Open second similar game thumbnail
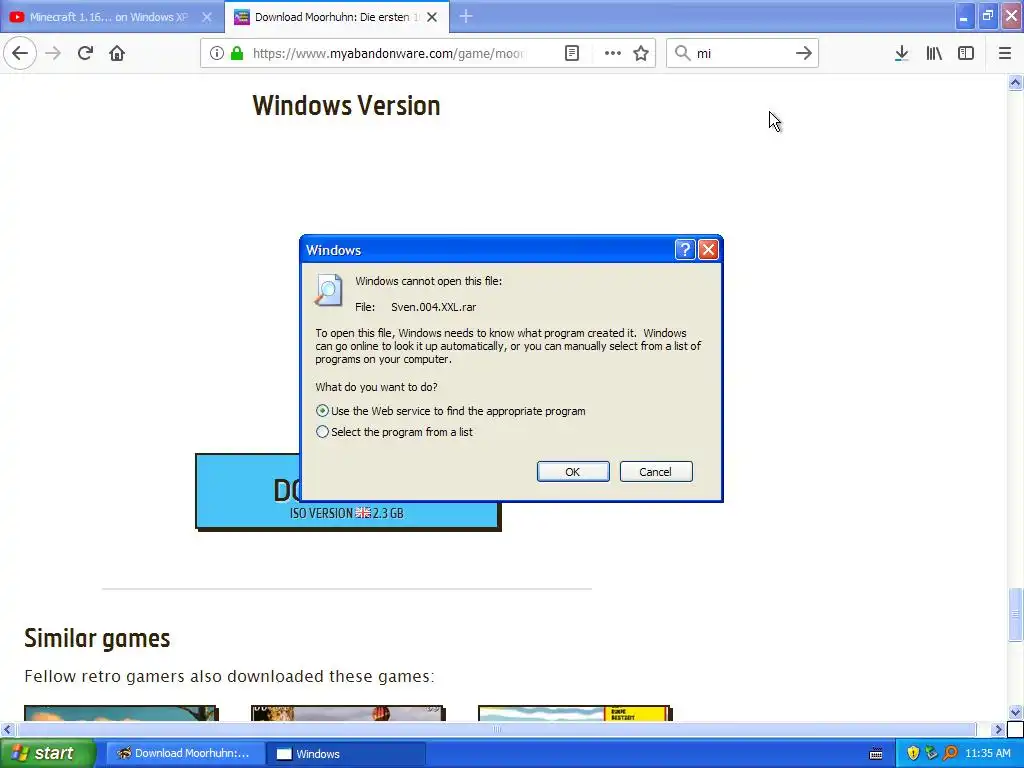1024x768 pixels. (347, 713)
